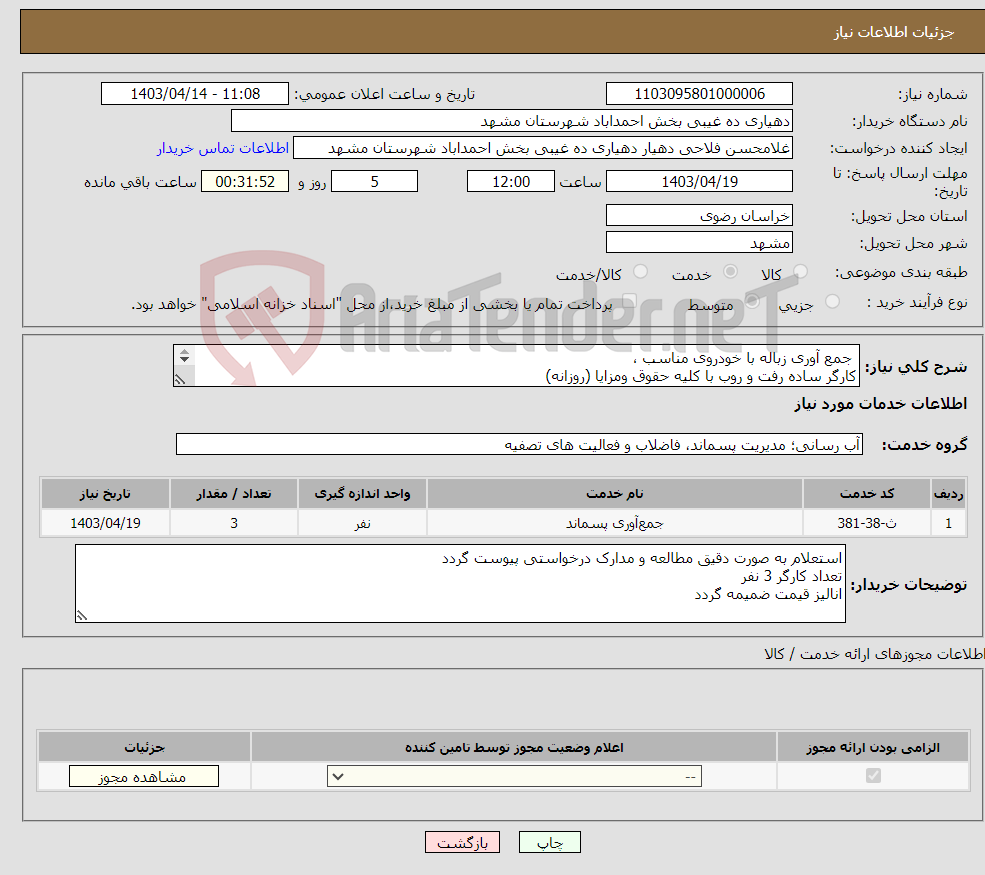The height and width of the screenshot is (875, 985).
Task: Select the جزیی purchase type radio
Action: tap(832, 302)
